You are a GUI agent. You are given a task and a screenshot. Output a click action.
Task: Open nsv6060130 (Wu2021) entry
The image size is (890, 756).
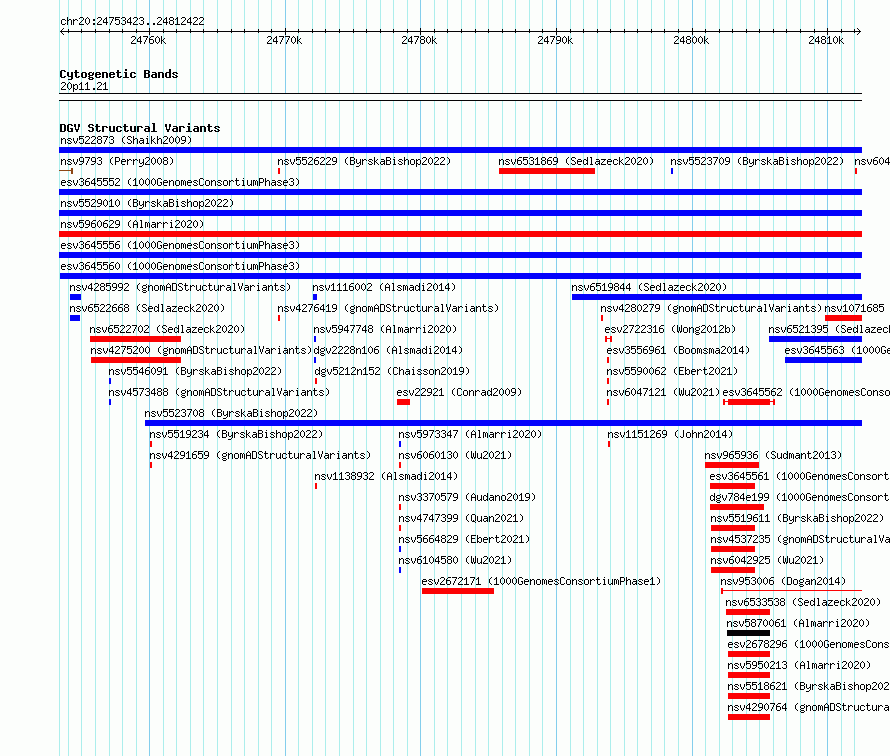click(x=455, y=455)
